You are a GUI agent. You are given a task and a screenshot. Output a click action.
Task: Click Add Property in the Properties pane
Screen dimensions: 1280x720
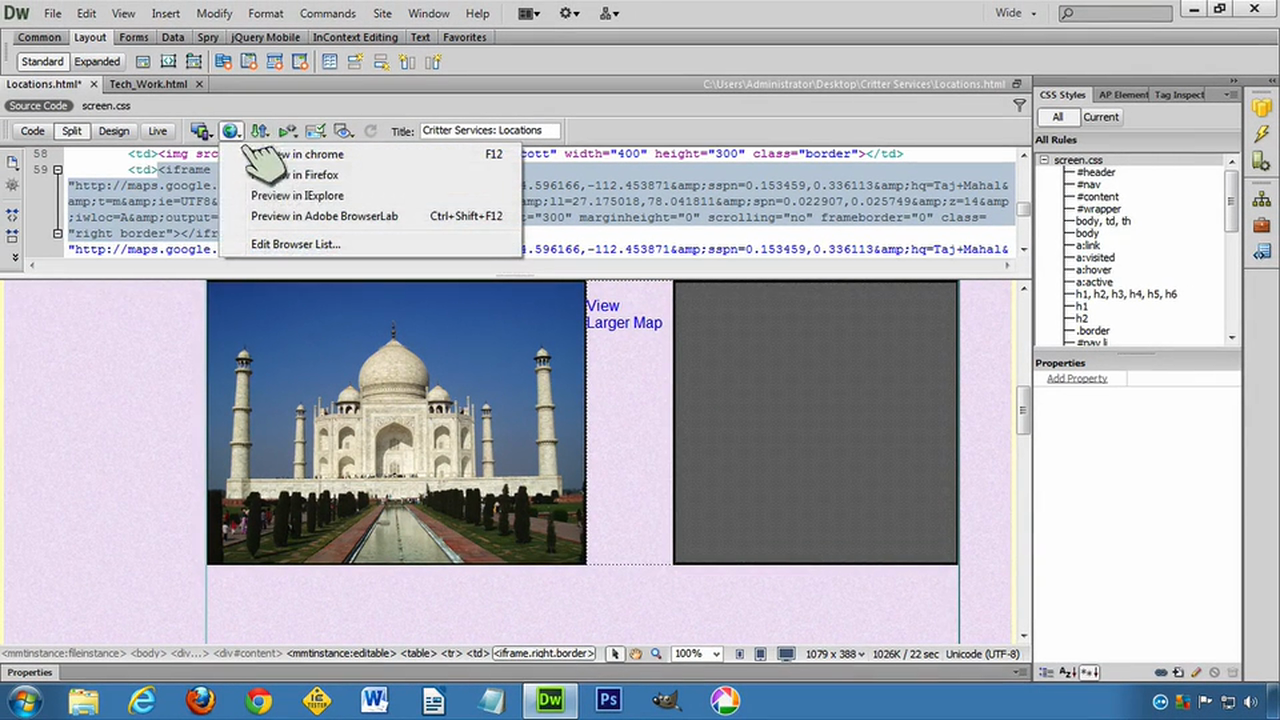[1076, 378]
